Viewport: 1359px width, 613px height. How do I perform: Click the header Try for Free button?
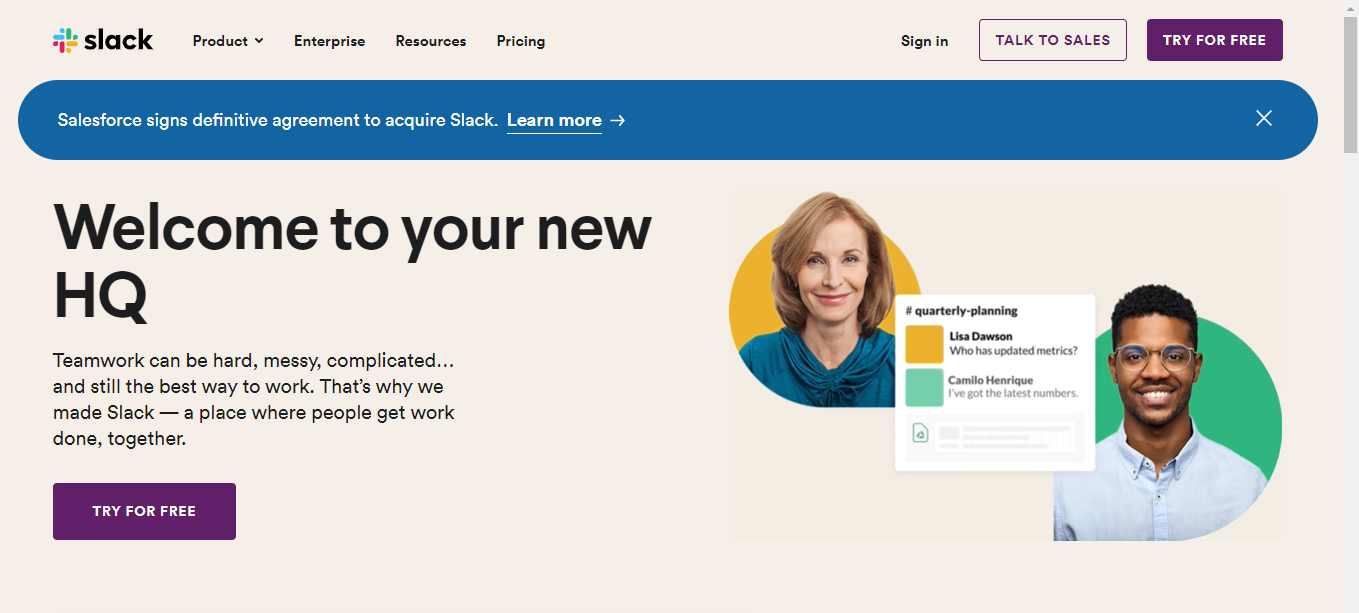pyautogui.click(x=1214, y=40)
